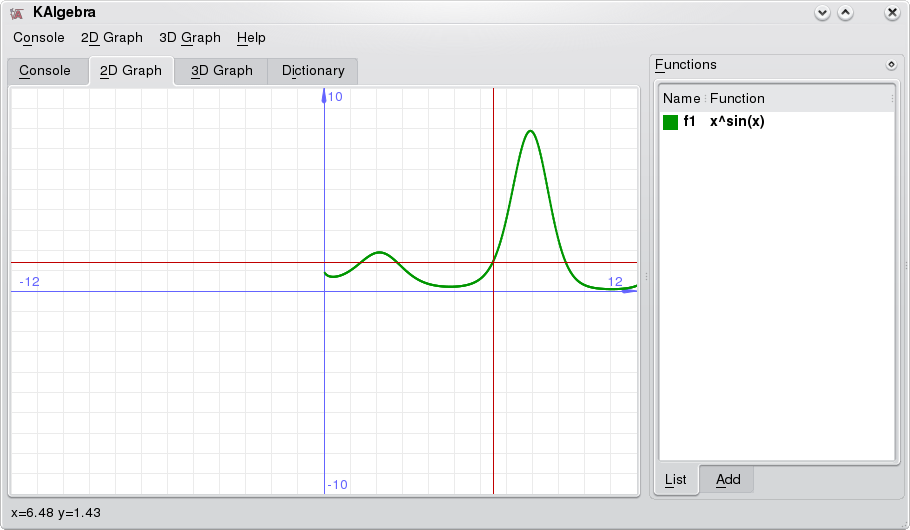This screenshot has width=910, height=530.
Task: Open the Help menu
Action: (x=251, y=38)
